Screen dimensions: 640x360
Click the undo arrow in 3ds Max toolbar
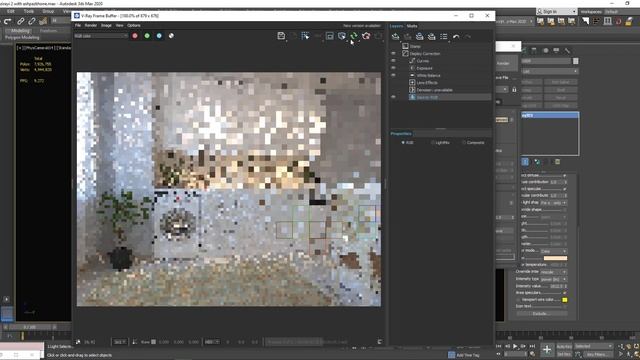[x=7, y=21]
